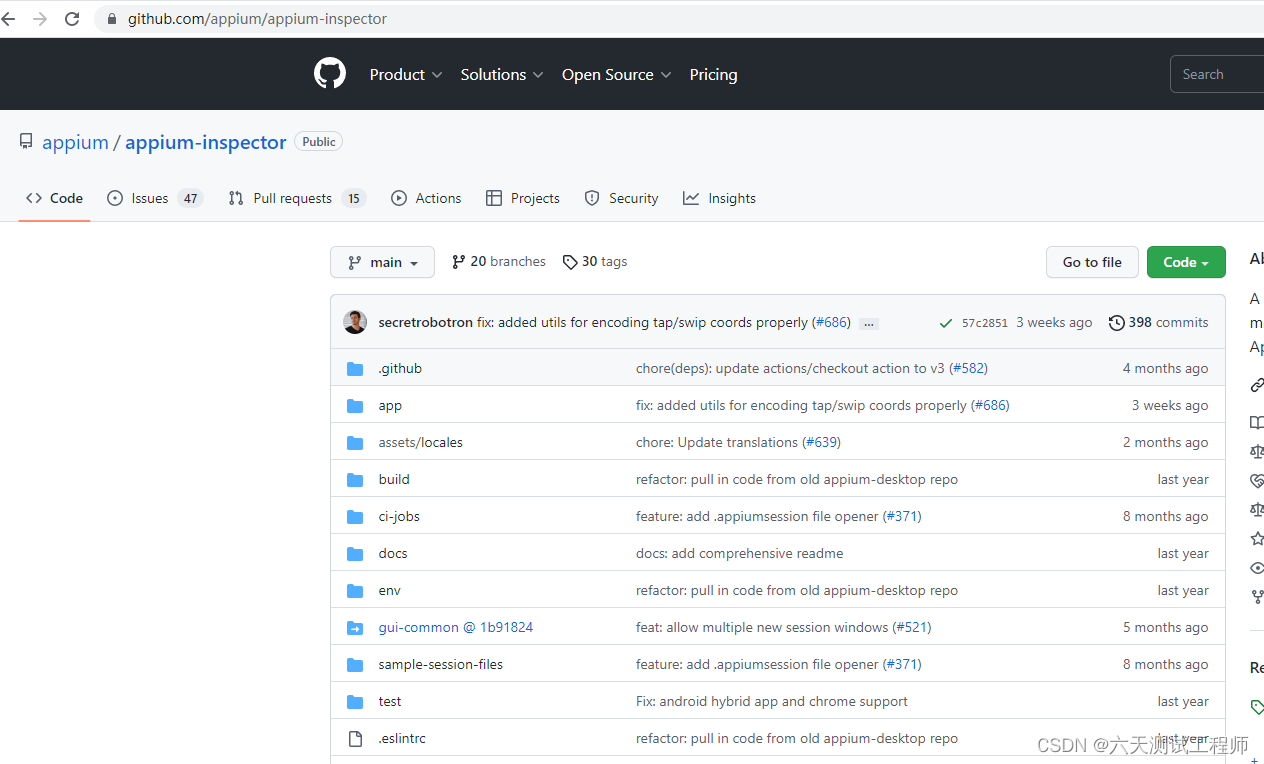Click the repository book icon beside appium
This screenshot has width=1264, height=764.
(26, 142)
